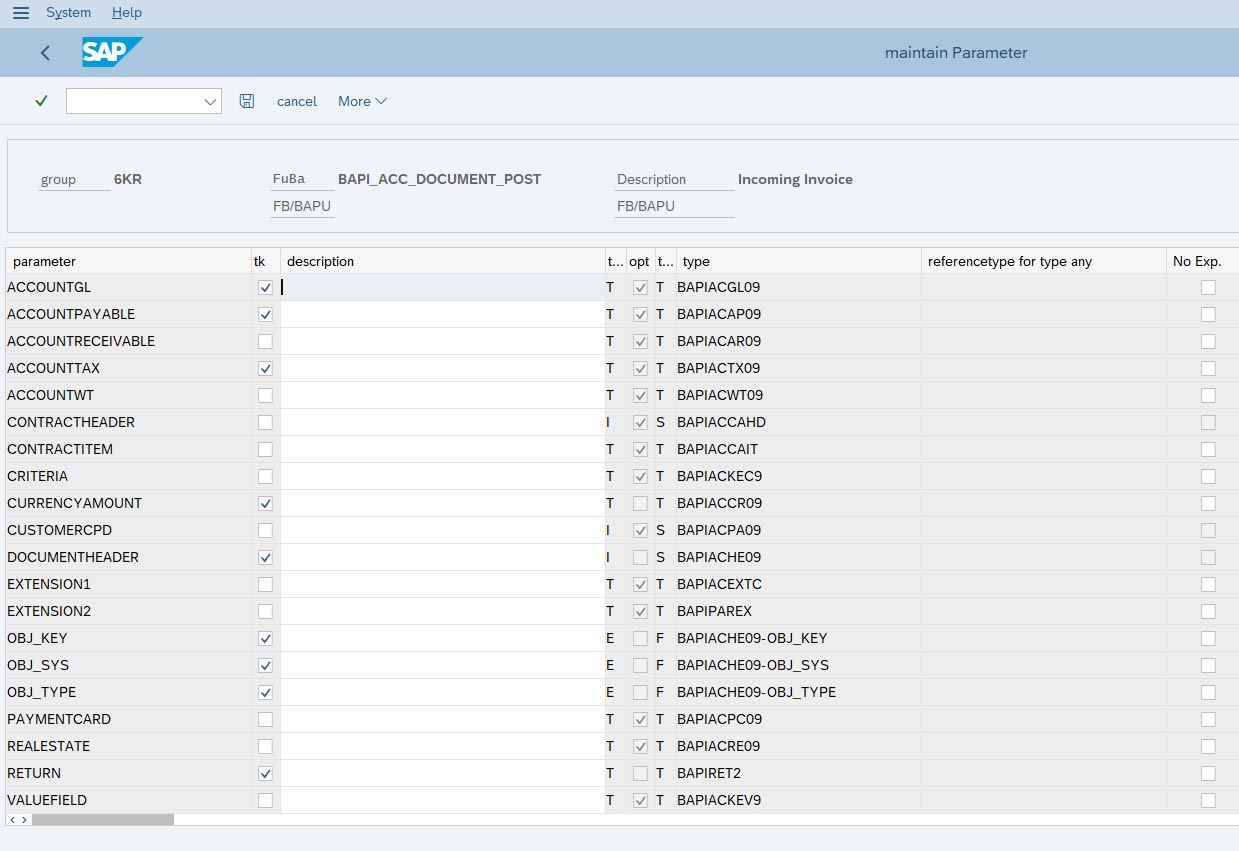Select the REALESTATE parameter cell
The image size is (1239, 851).
pyautogui.click(x=128, y=746)
